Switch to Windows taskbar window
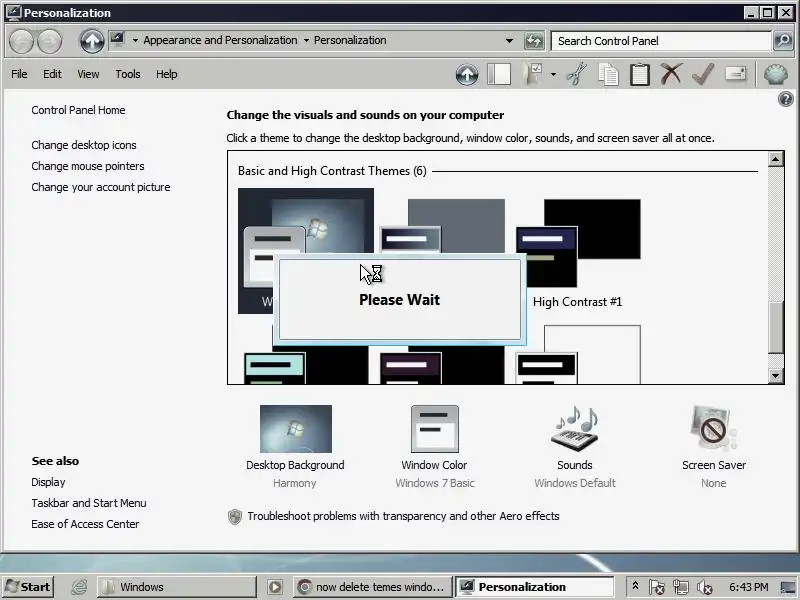The image size is (800, 600). pyautogui.click(x=177, y=587)
